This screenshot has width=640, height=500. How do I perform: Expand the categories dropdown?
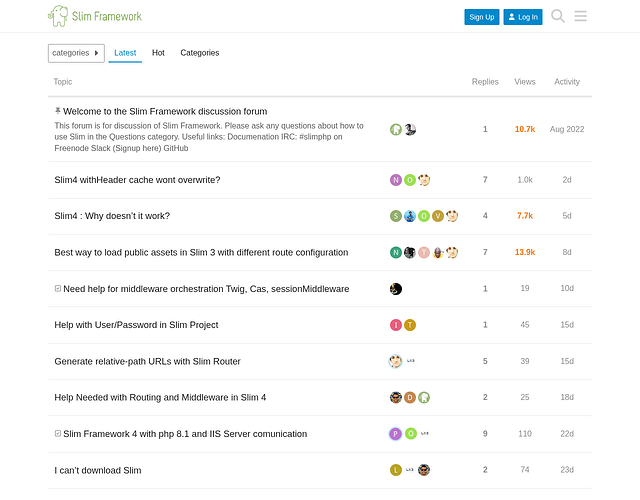(76, 53)
